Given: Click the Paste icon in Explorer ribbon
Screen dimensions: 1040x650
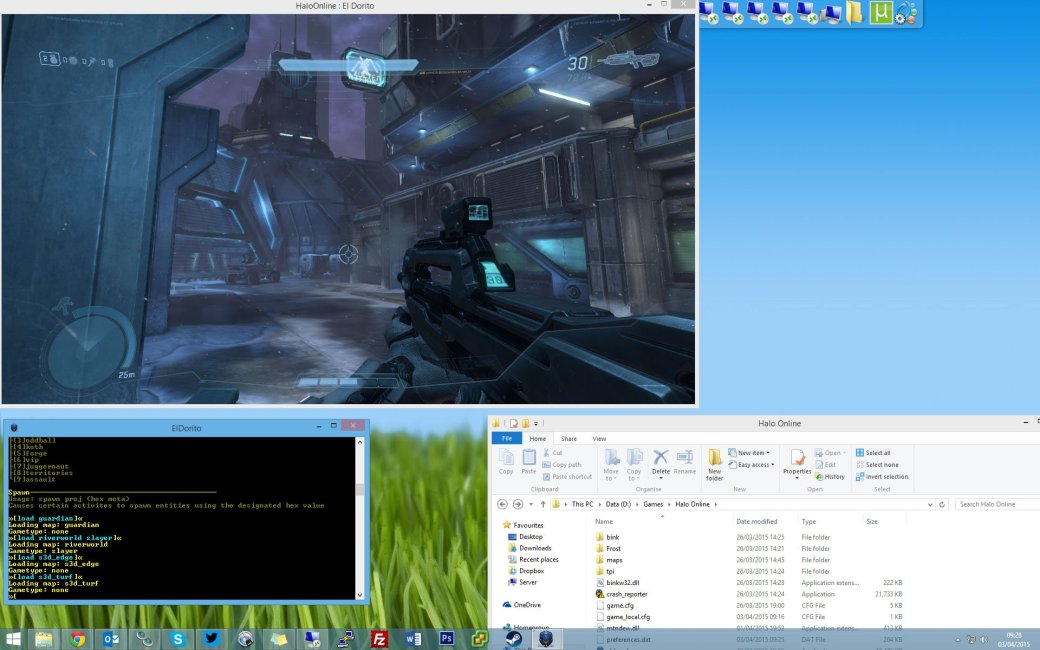Looking at the screenshot, I should (529, 461).
